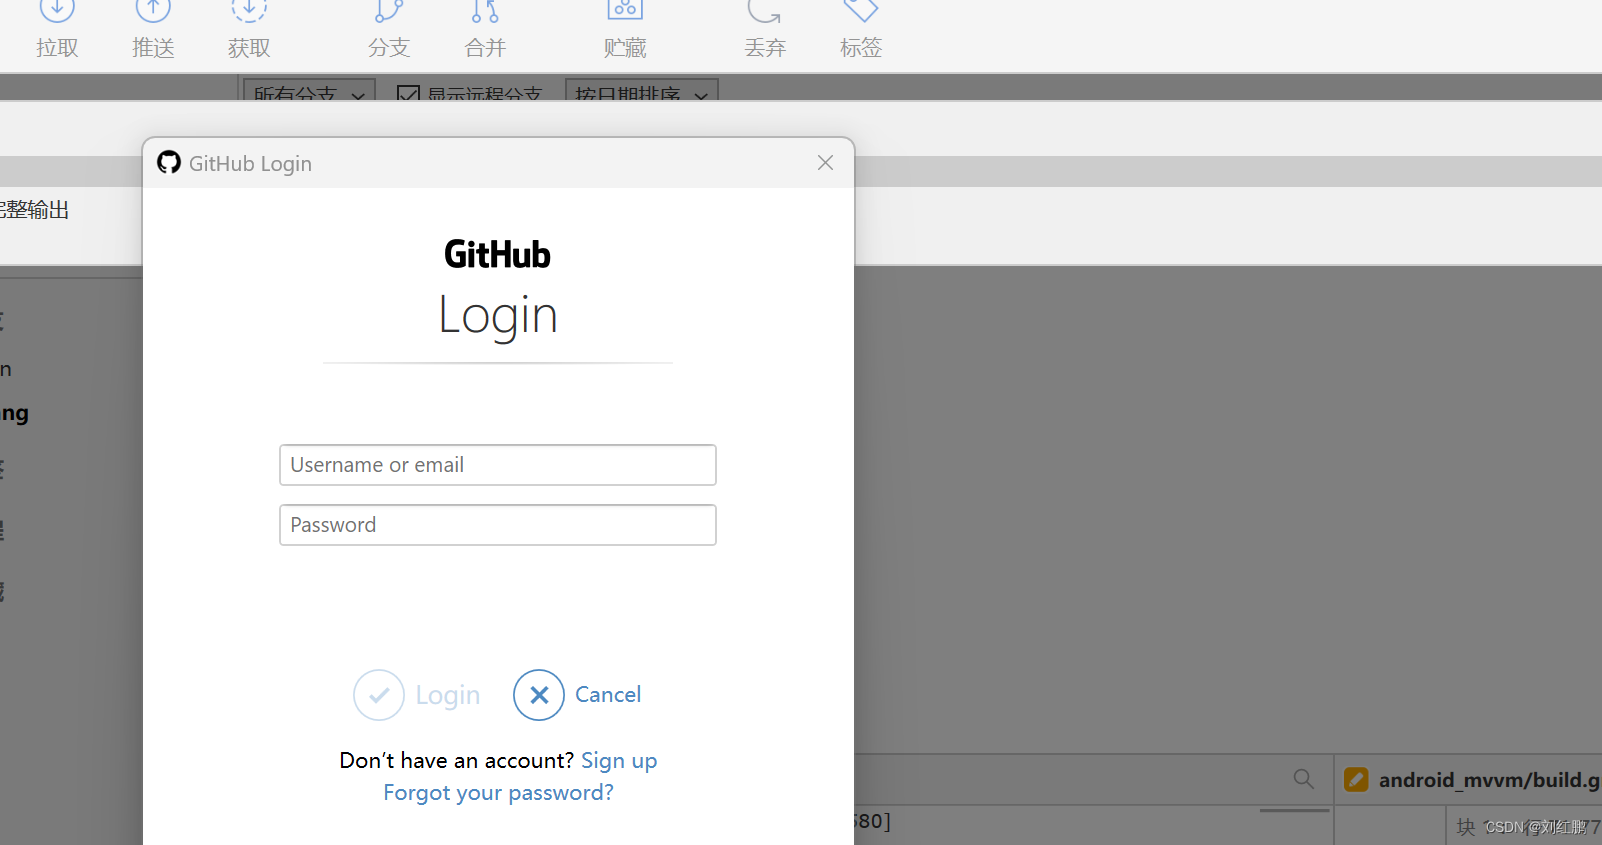The image size is (1602, 845).
Task: Open the sort by date dropdown
Action: [x=641, y=90]
